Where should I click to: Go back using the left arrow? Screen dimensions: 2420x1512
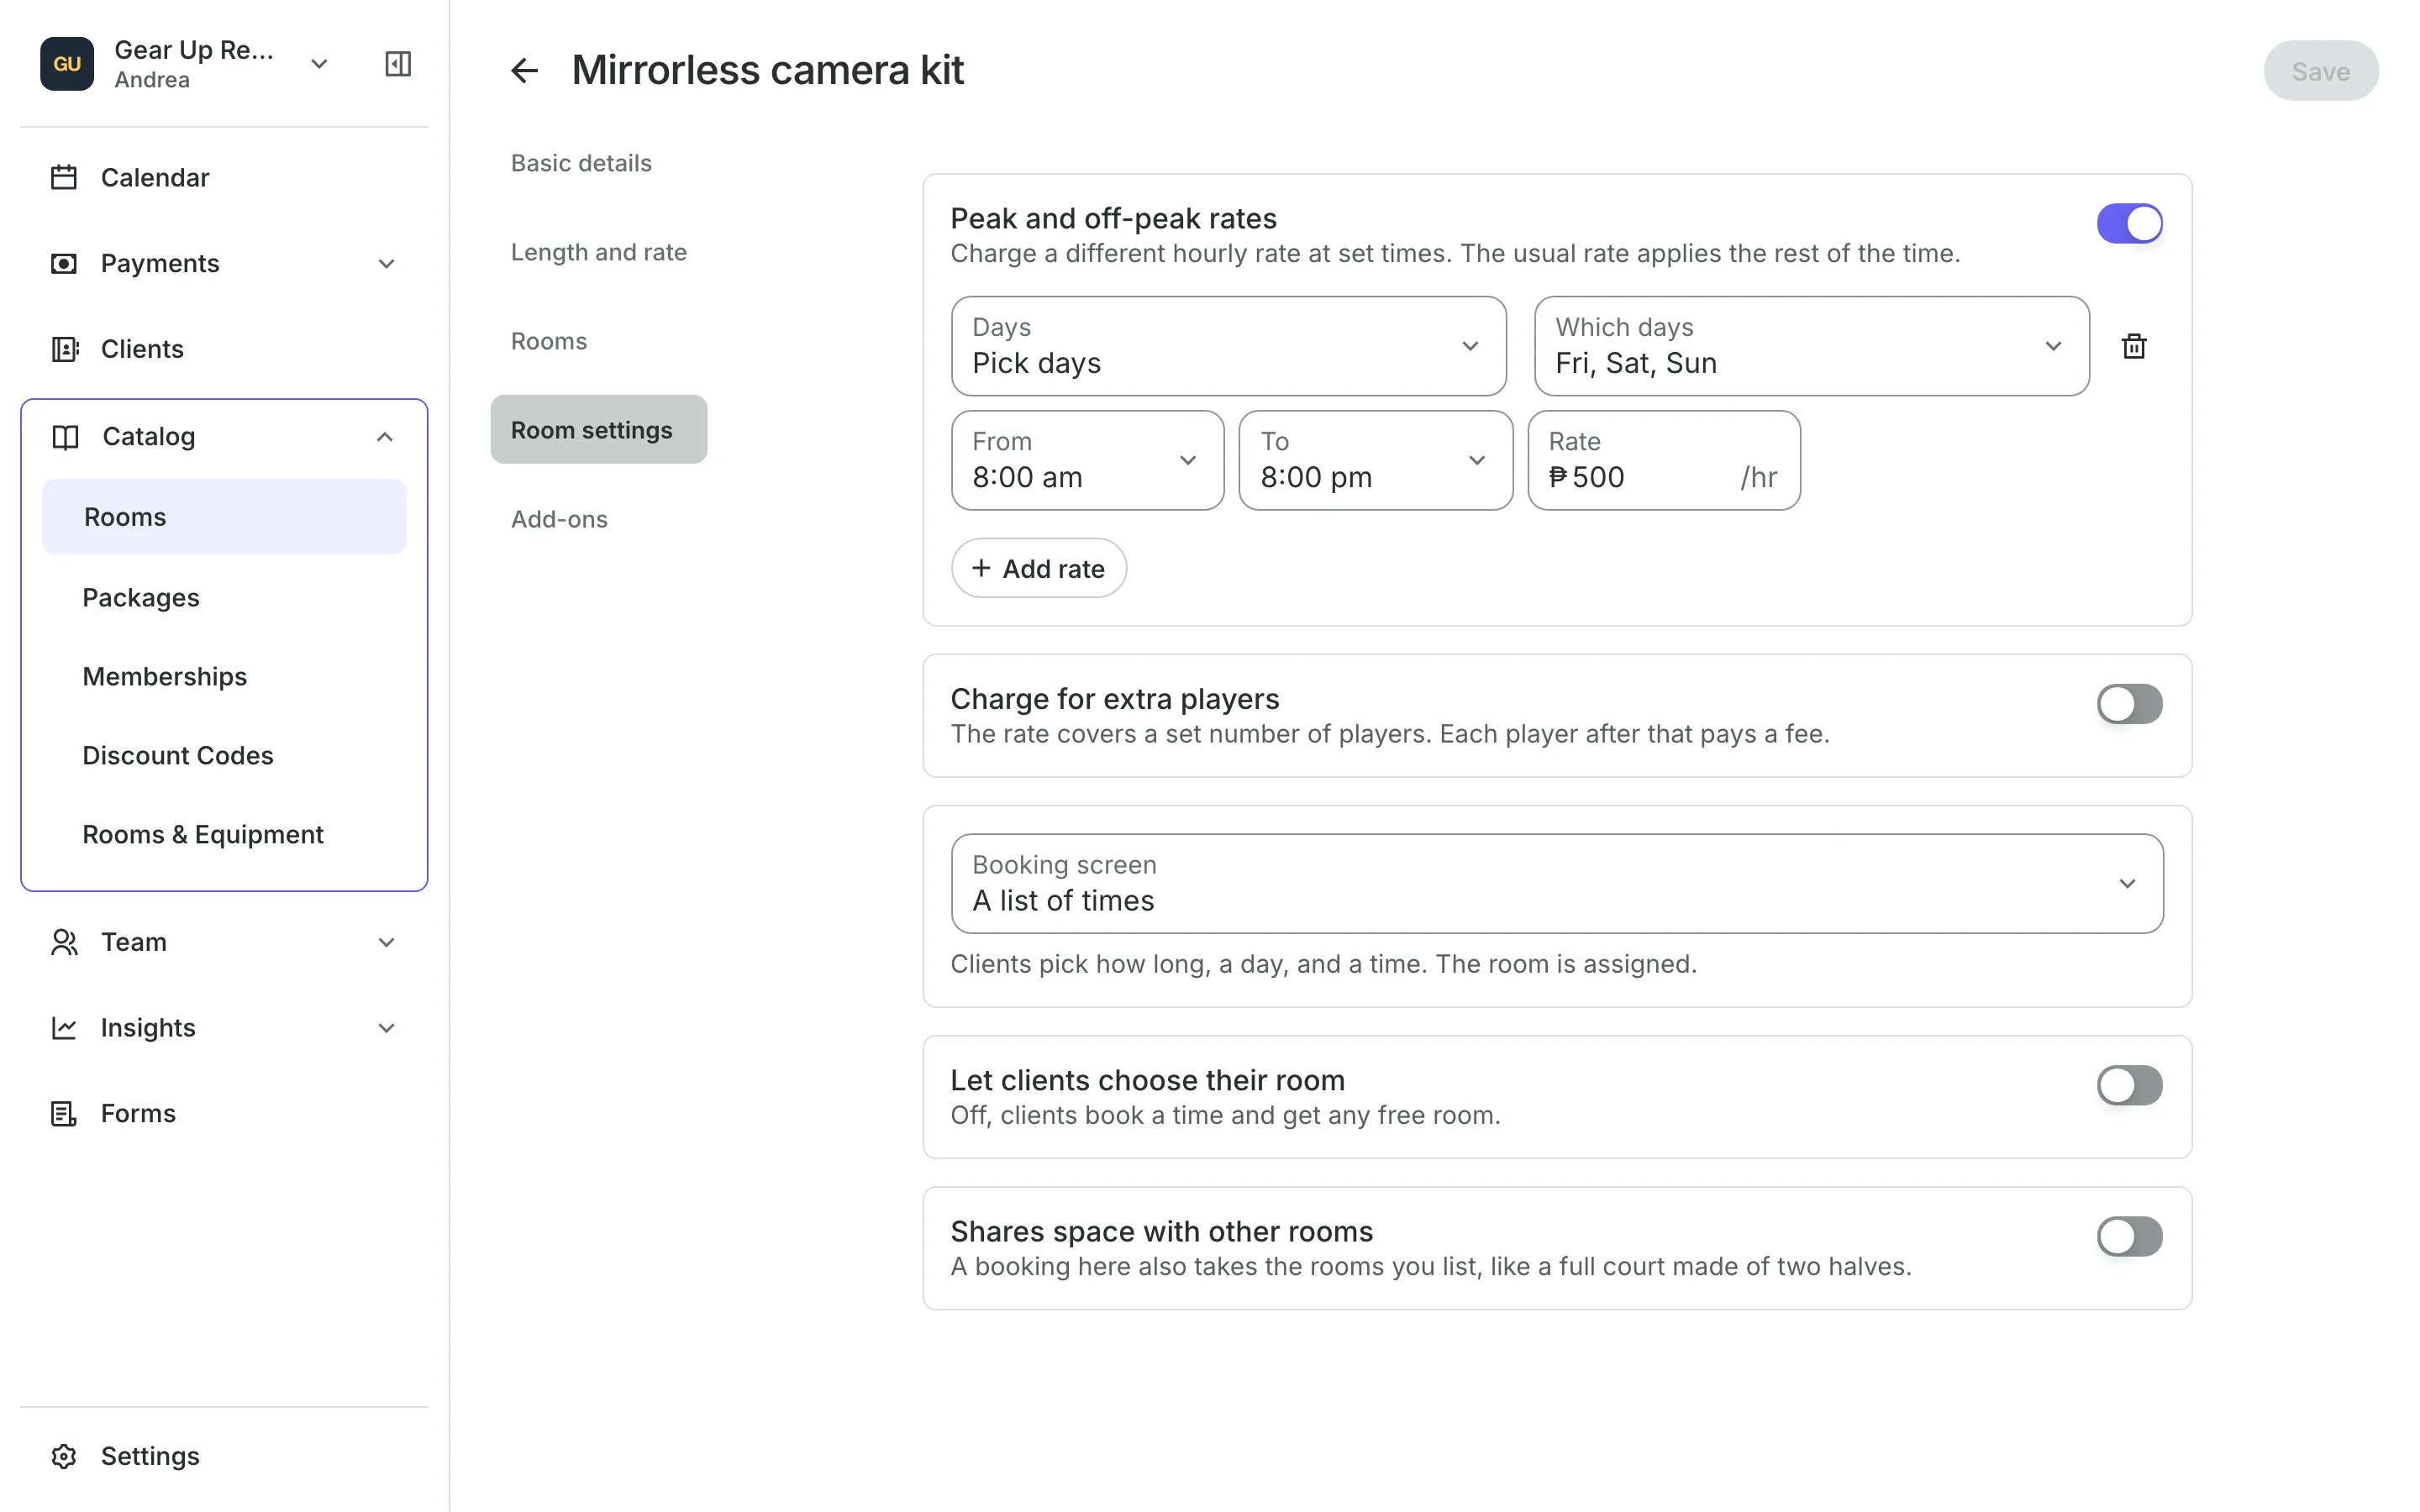(x=525, y=71)
